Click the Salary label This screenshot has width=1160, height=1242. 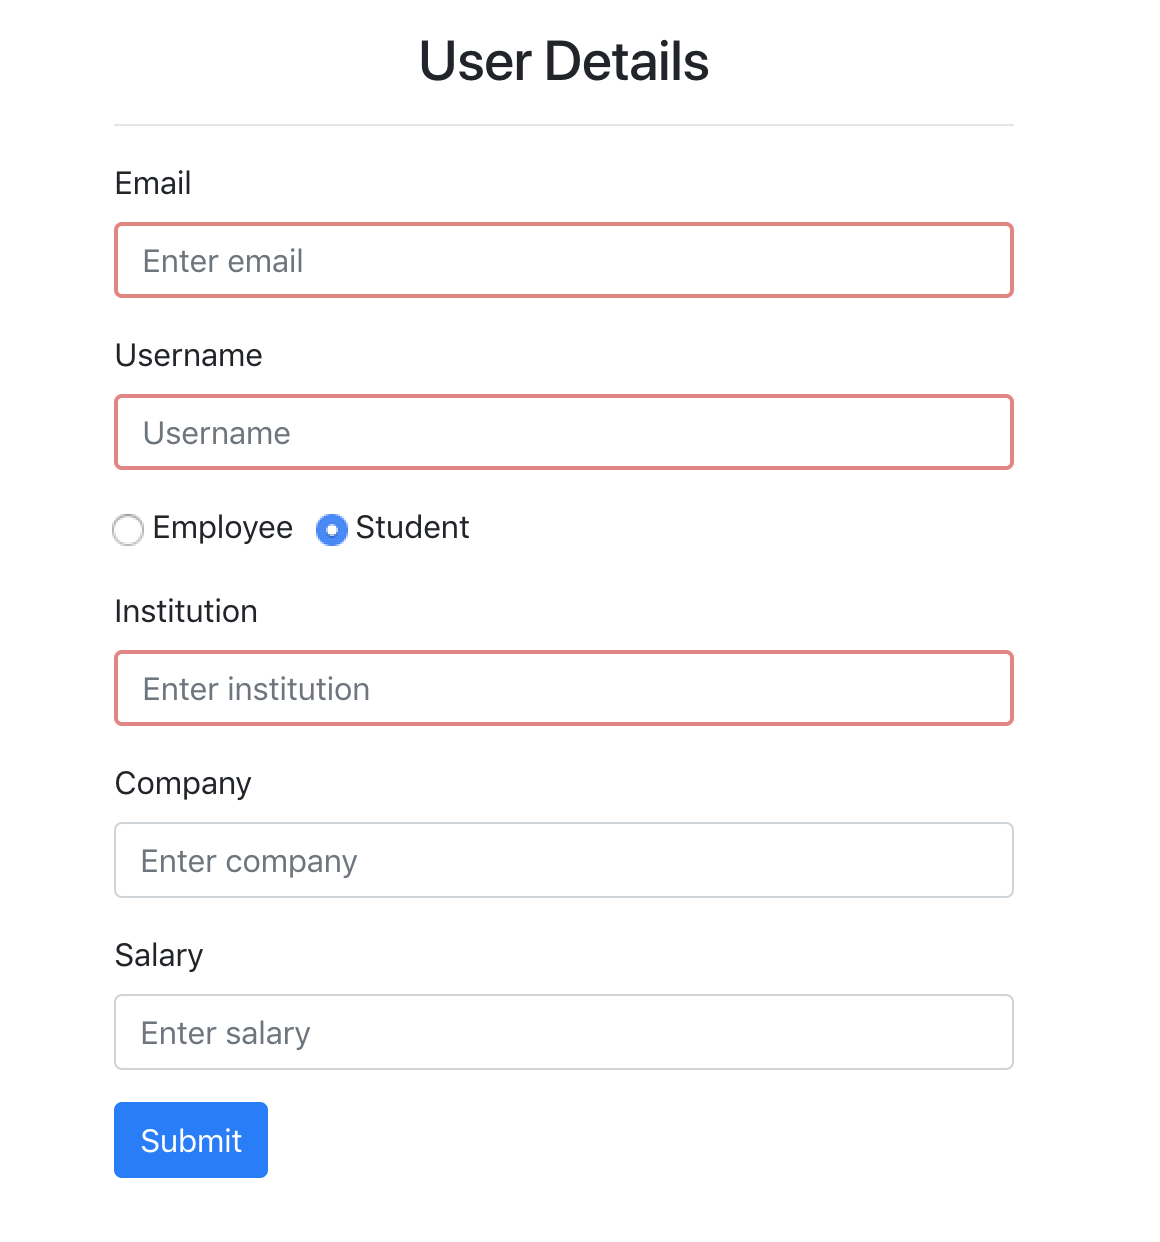point(158,955)
